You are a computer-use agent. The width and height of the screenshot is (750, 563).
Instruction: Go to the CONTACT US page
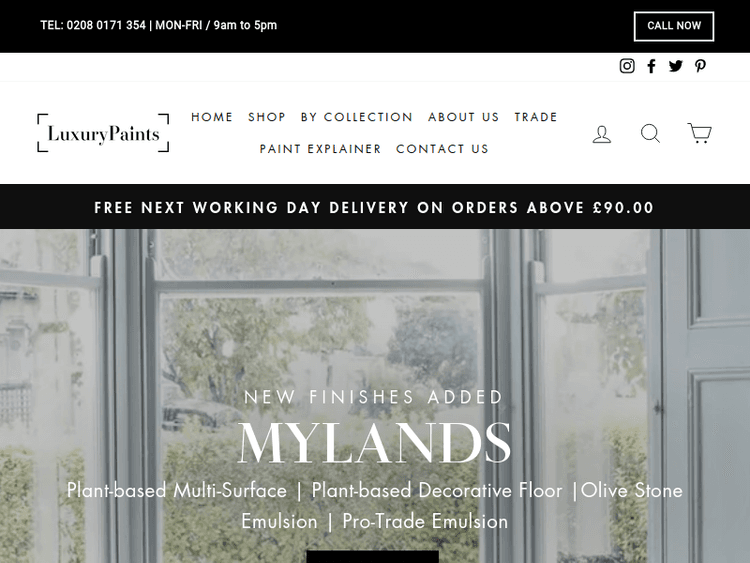442,149
